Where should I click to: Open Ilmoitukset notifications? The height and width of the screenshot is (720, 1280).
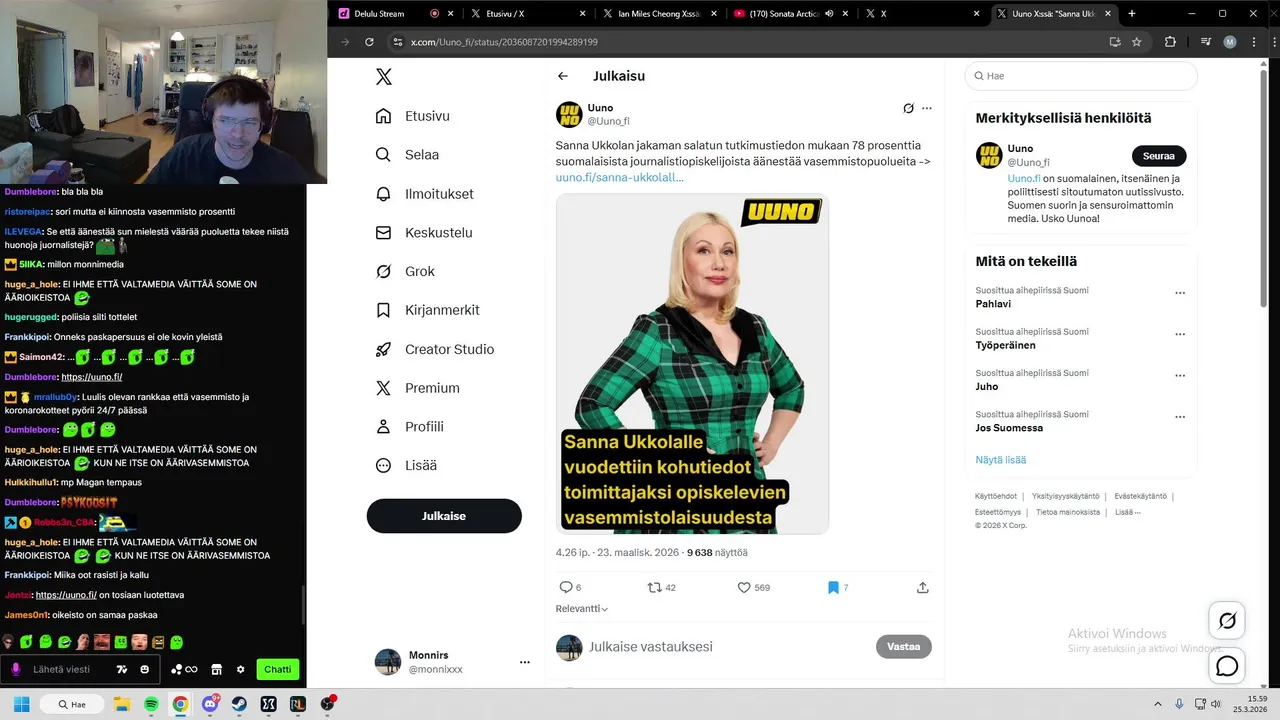[424, 194]
